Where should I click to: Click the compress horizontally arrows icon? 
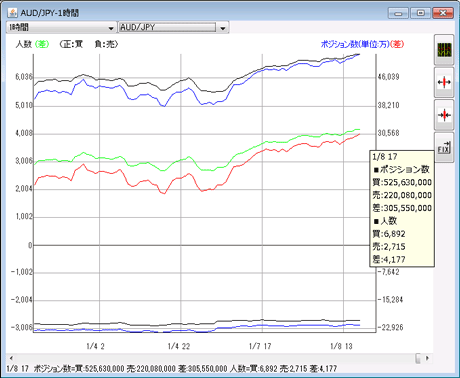(444, 115)
